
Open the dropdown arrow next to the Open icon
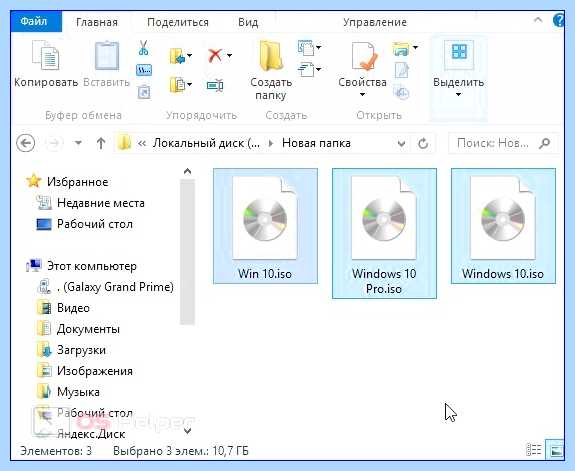415,47
